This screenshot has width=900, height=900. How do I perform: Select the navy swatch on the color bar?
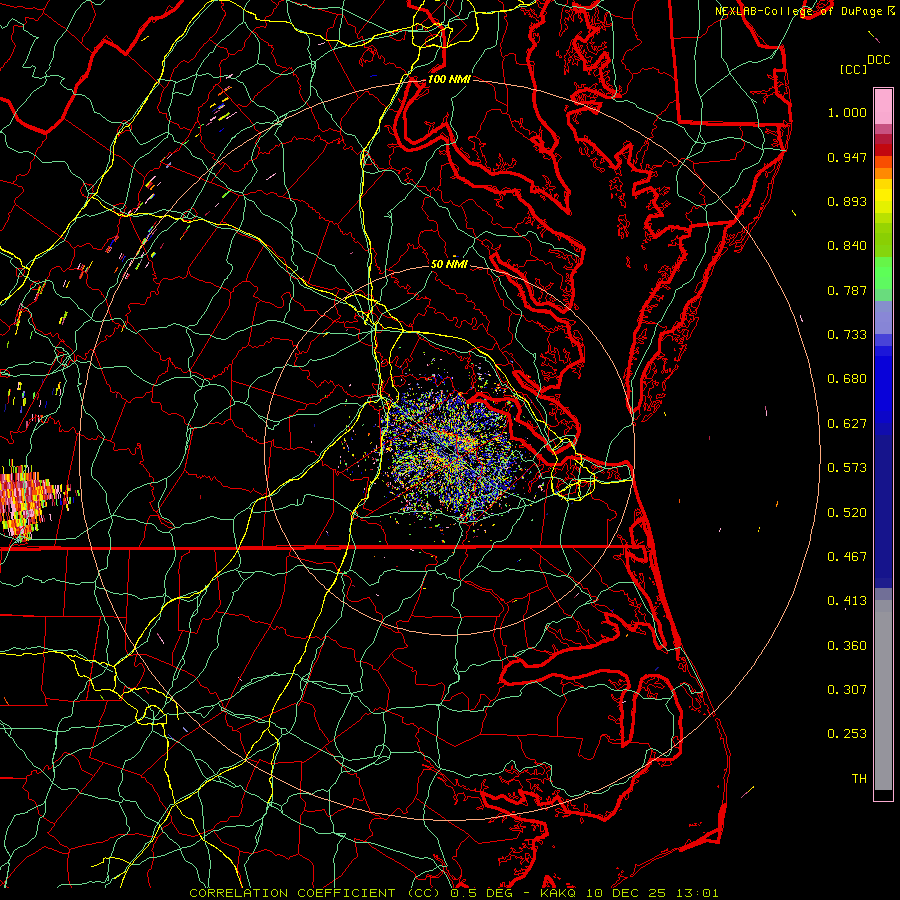tap(883, 511)
